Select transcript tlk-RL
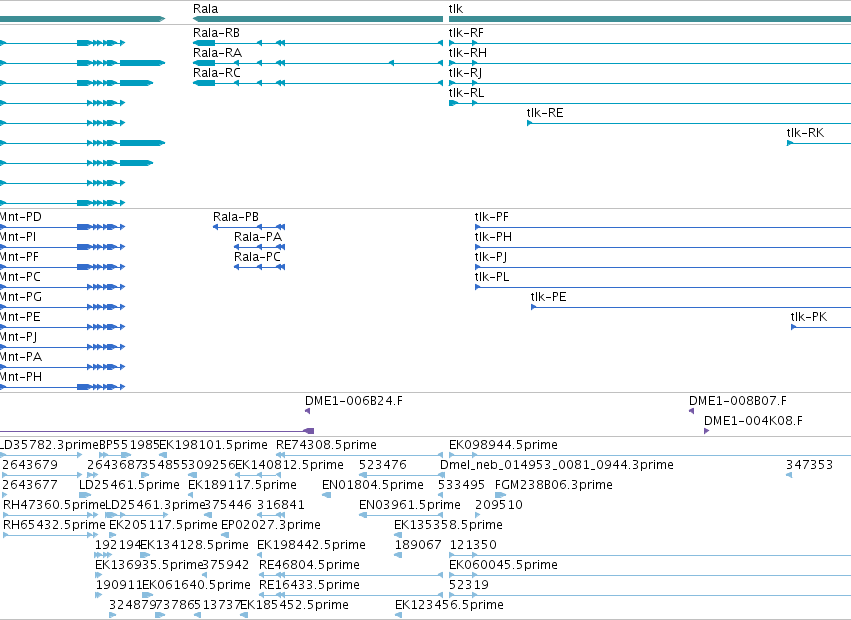851x620 pixels. (x=466, y=93)
